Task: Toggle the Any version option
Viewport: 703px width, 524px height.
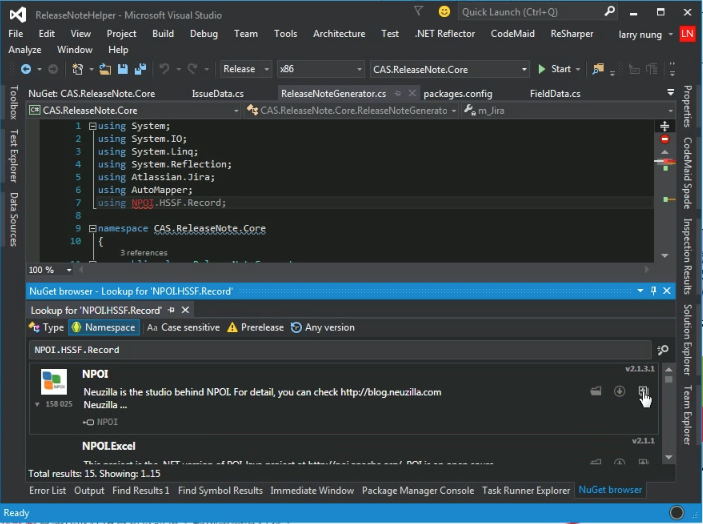Action: click(323, 327)
